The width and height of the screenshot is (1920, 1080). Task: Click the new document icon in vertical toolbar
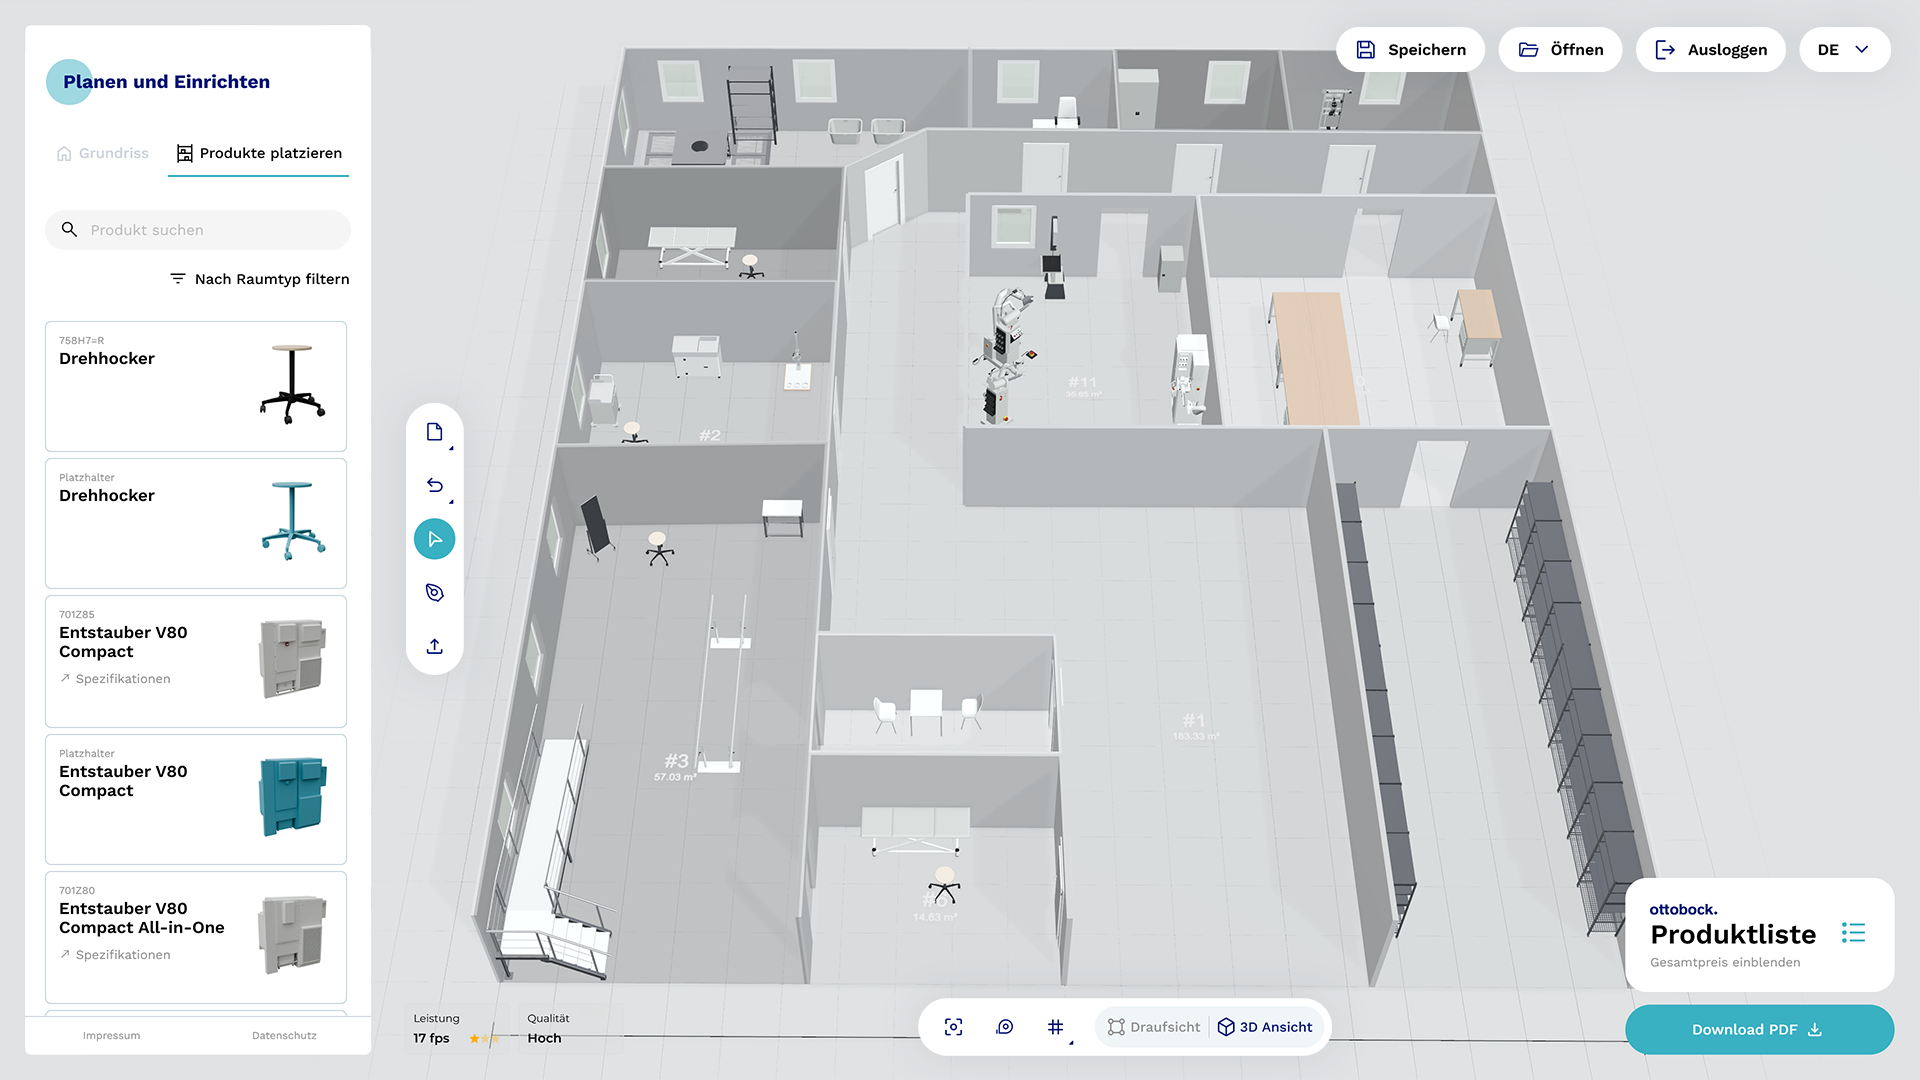point(434,432)
